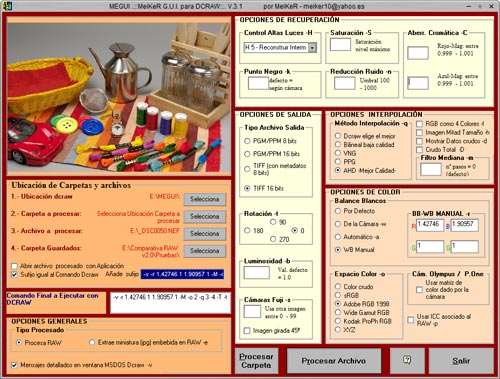Image resolution: width=500 pixels, height=379 pixels.
Task: Enable Abrir archivo procesado con Aplicación
Action: pyautogui.click(x=14, y=266)
